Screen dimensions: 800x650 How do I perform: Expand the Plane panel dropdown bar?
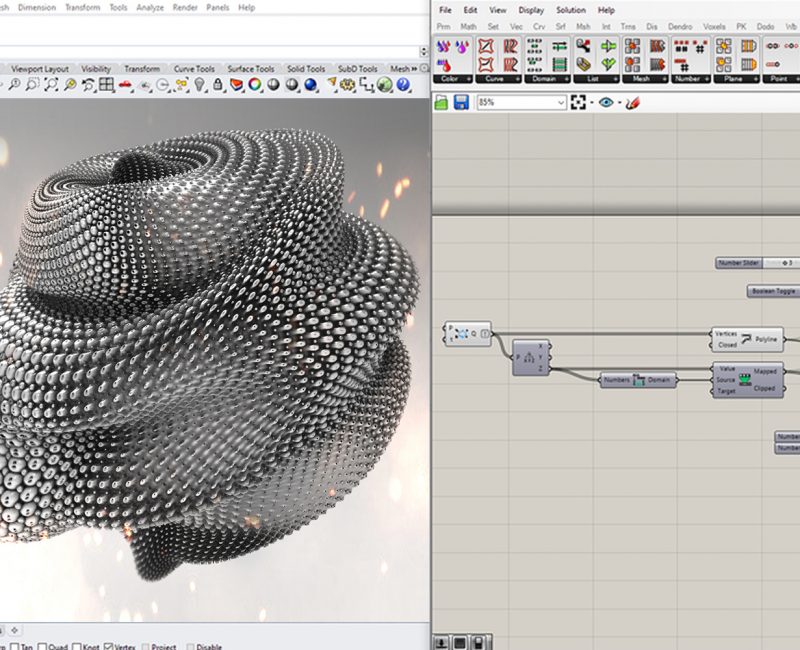[735, 79]
